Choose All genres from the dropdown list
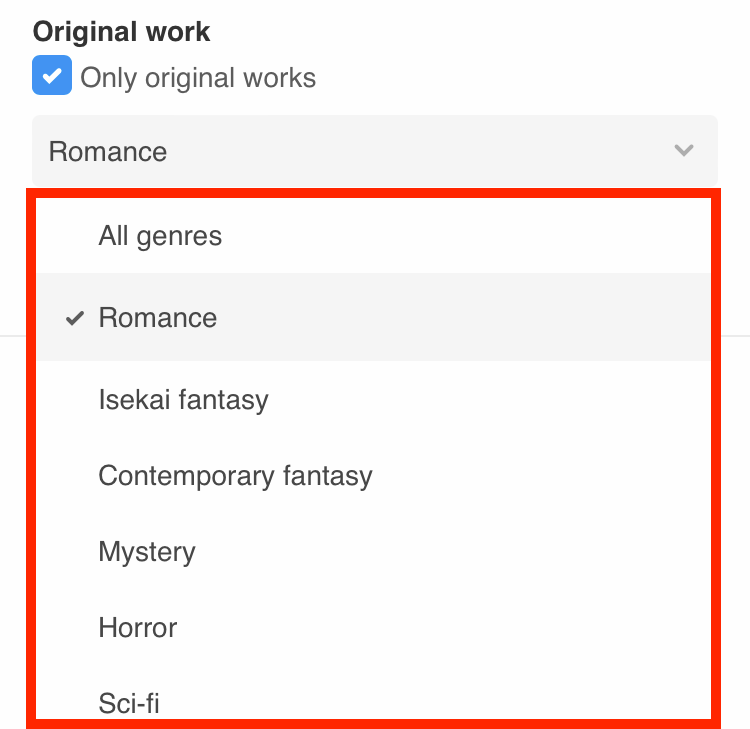 point(160,236)
